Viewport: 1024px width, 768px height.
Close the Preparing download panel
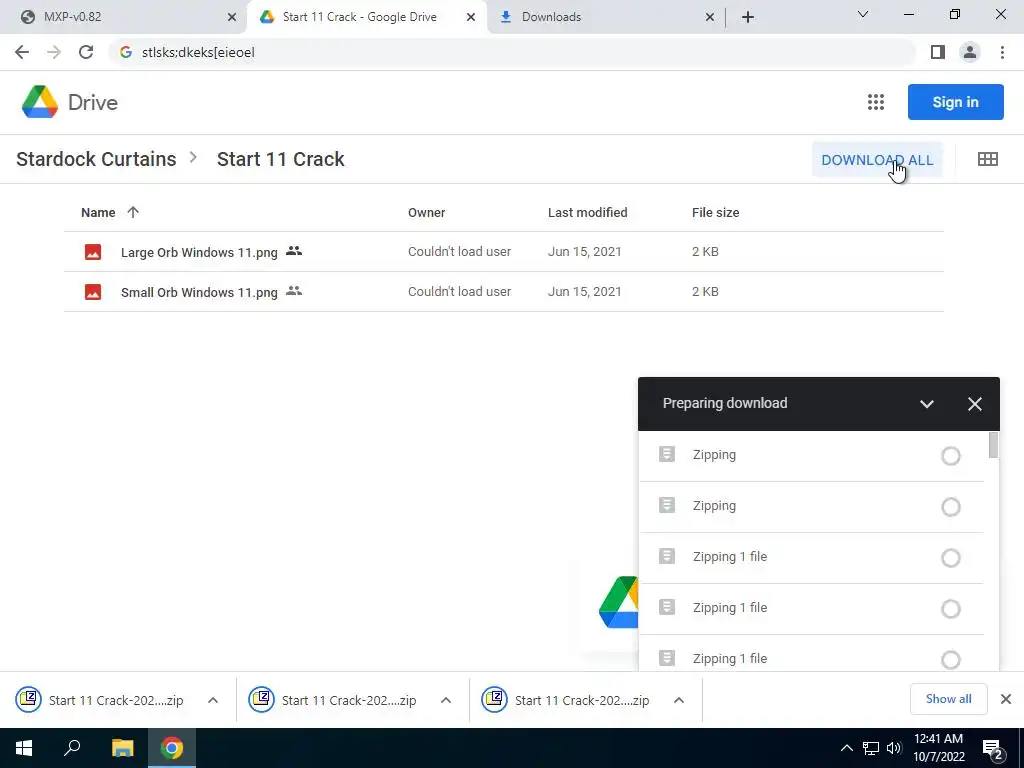coord(974,404)
